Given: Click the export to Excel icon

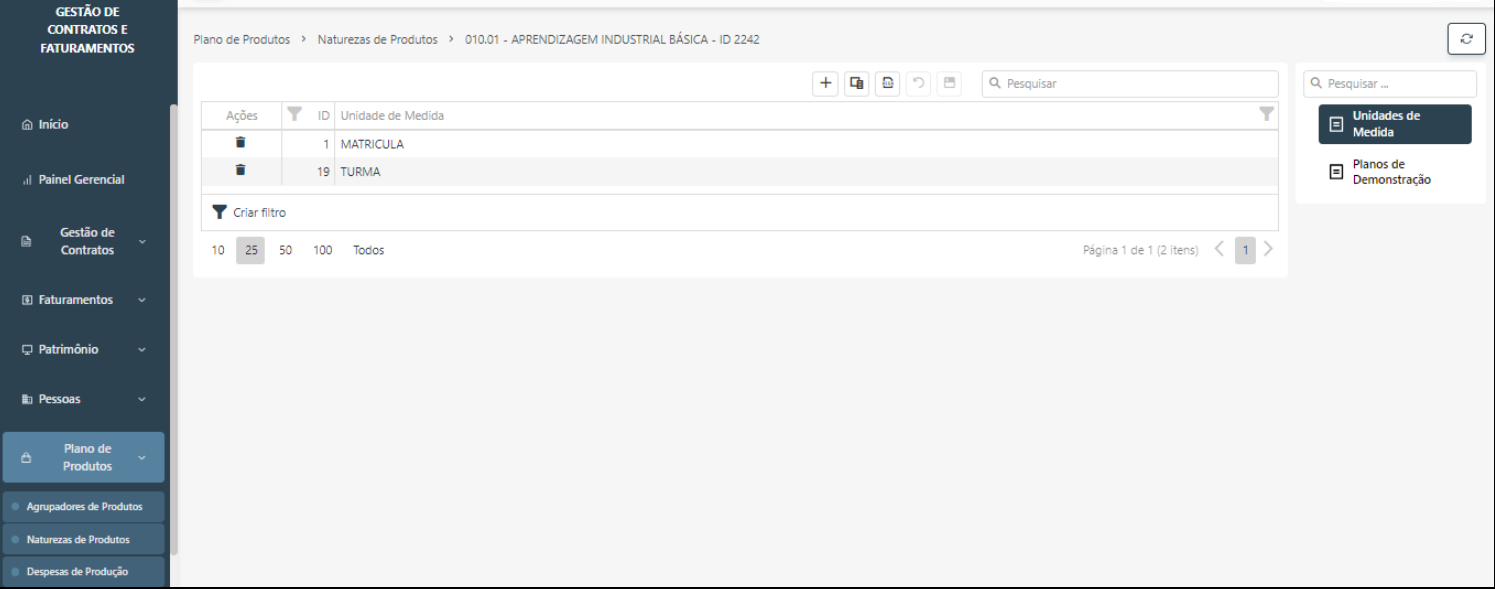Looking at the screenshot, I should tap(887, 84).
